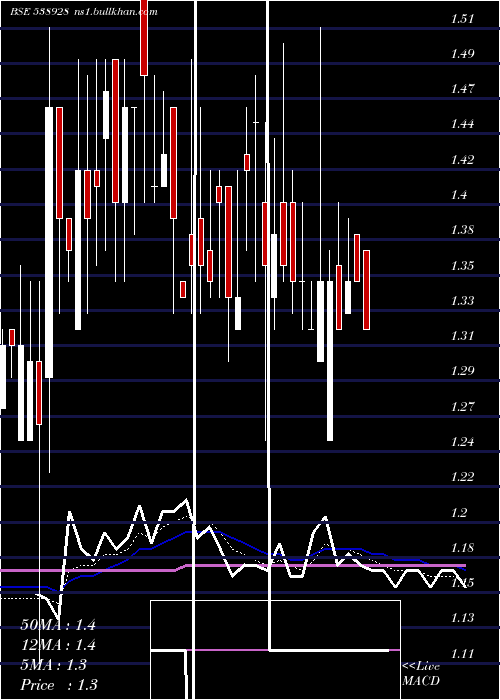Click the 1.38 price axis label

point(462,230)
